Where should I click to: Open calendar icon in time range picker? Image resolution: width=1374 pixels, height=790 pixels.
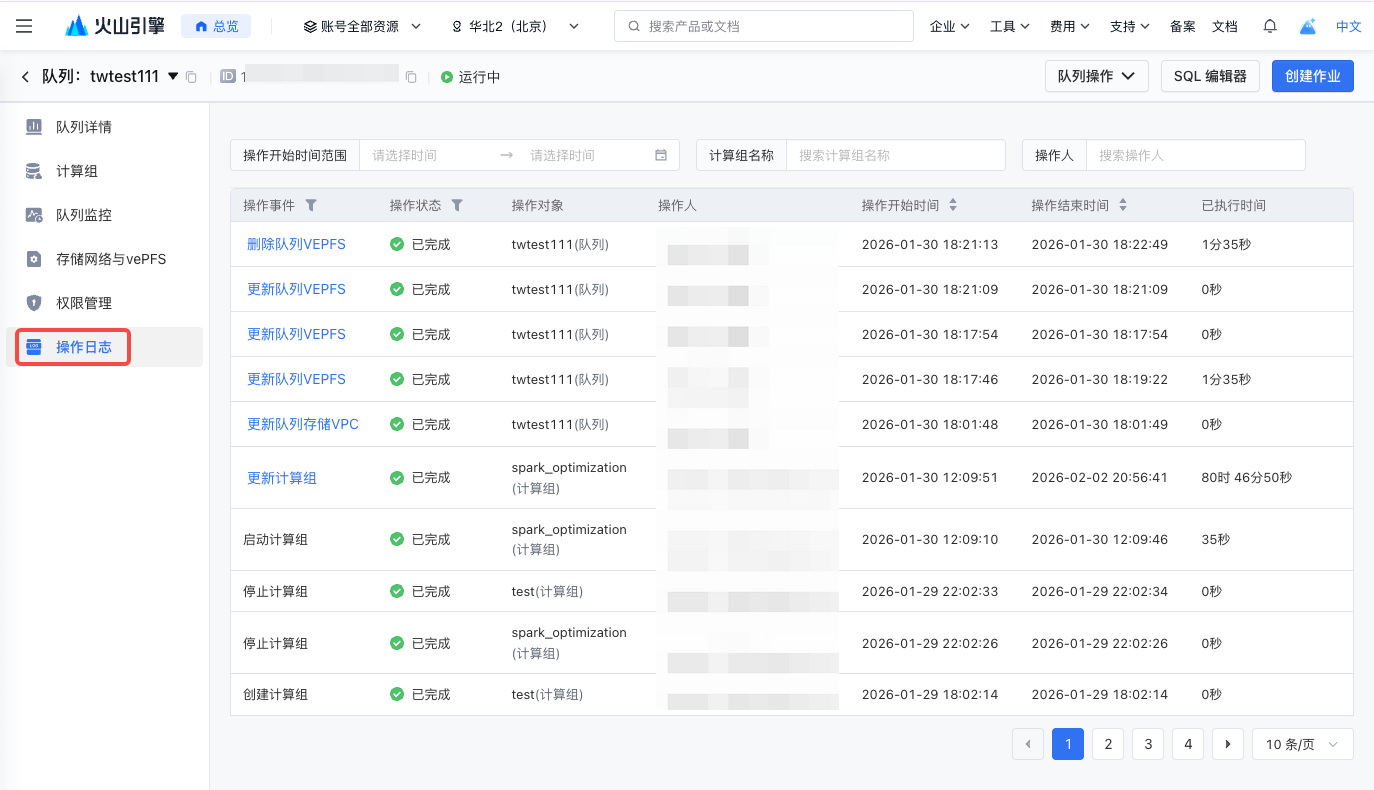coord(661,155)
